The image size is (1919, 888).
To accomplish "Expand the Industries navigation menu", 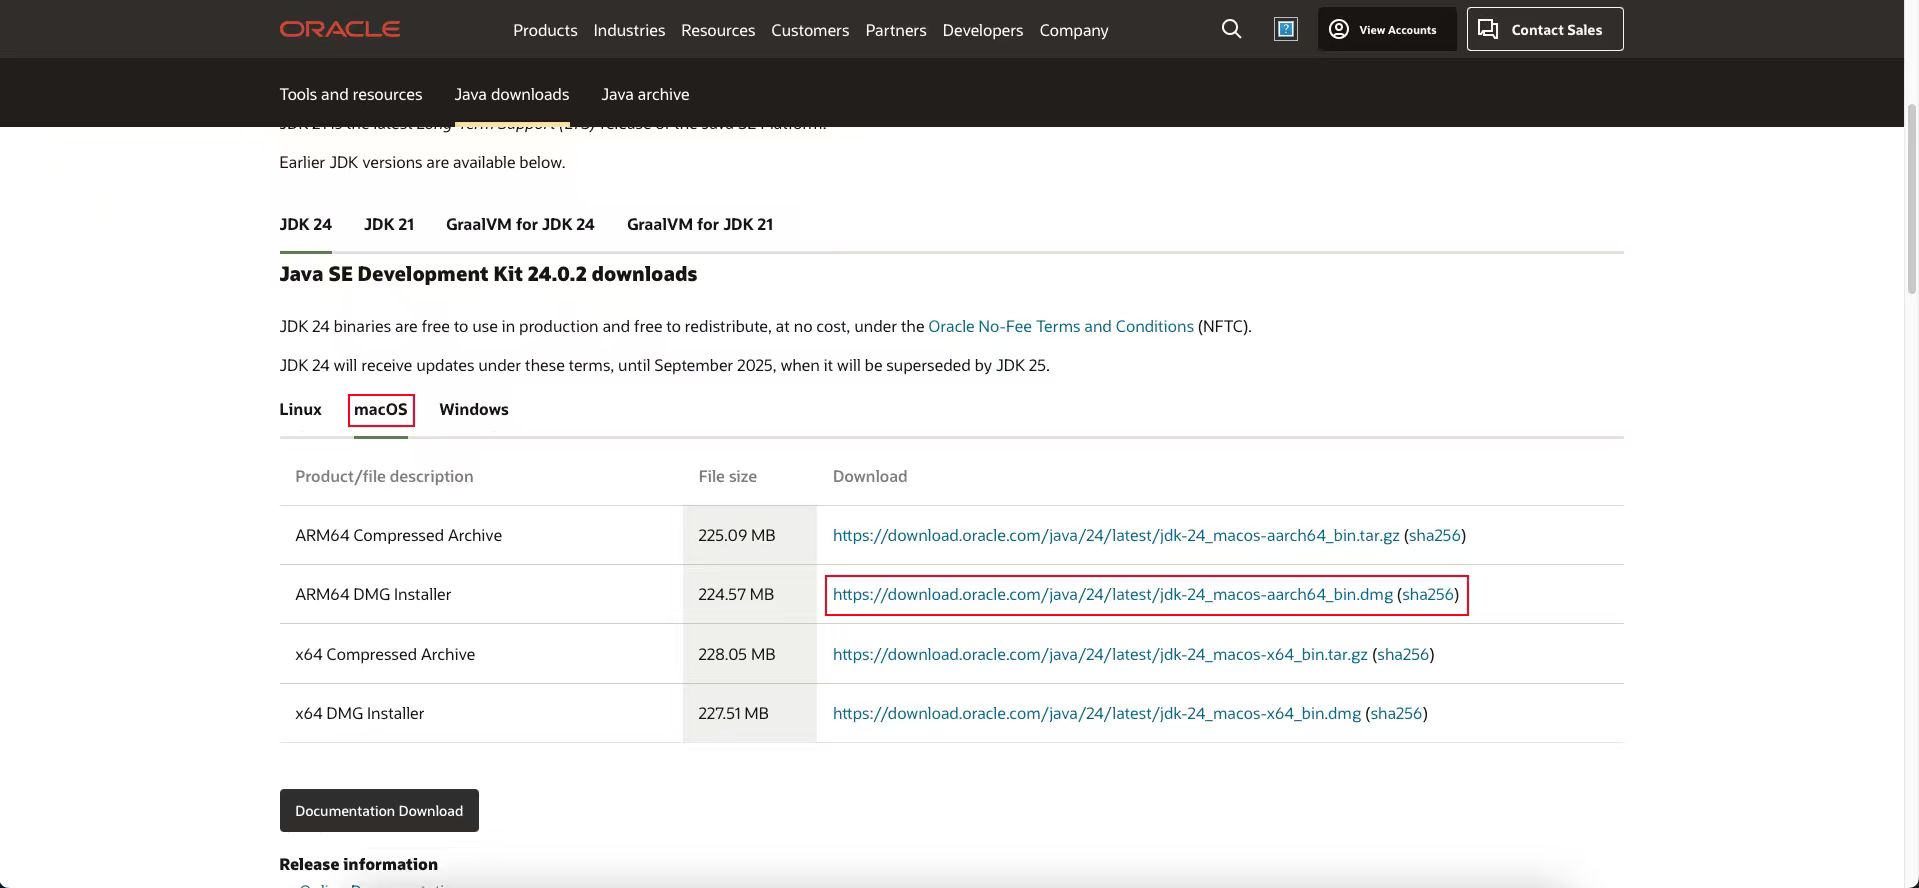I will click(x=629, y=30).
